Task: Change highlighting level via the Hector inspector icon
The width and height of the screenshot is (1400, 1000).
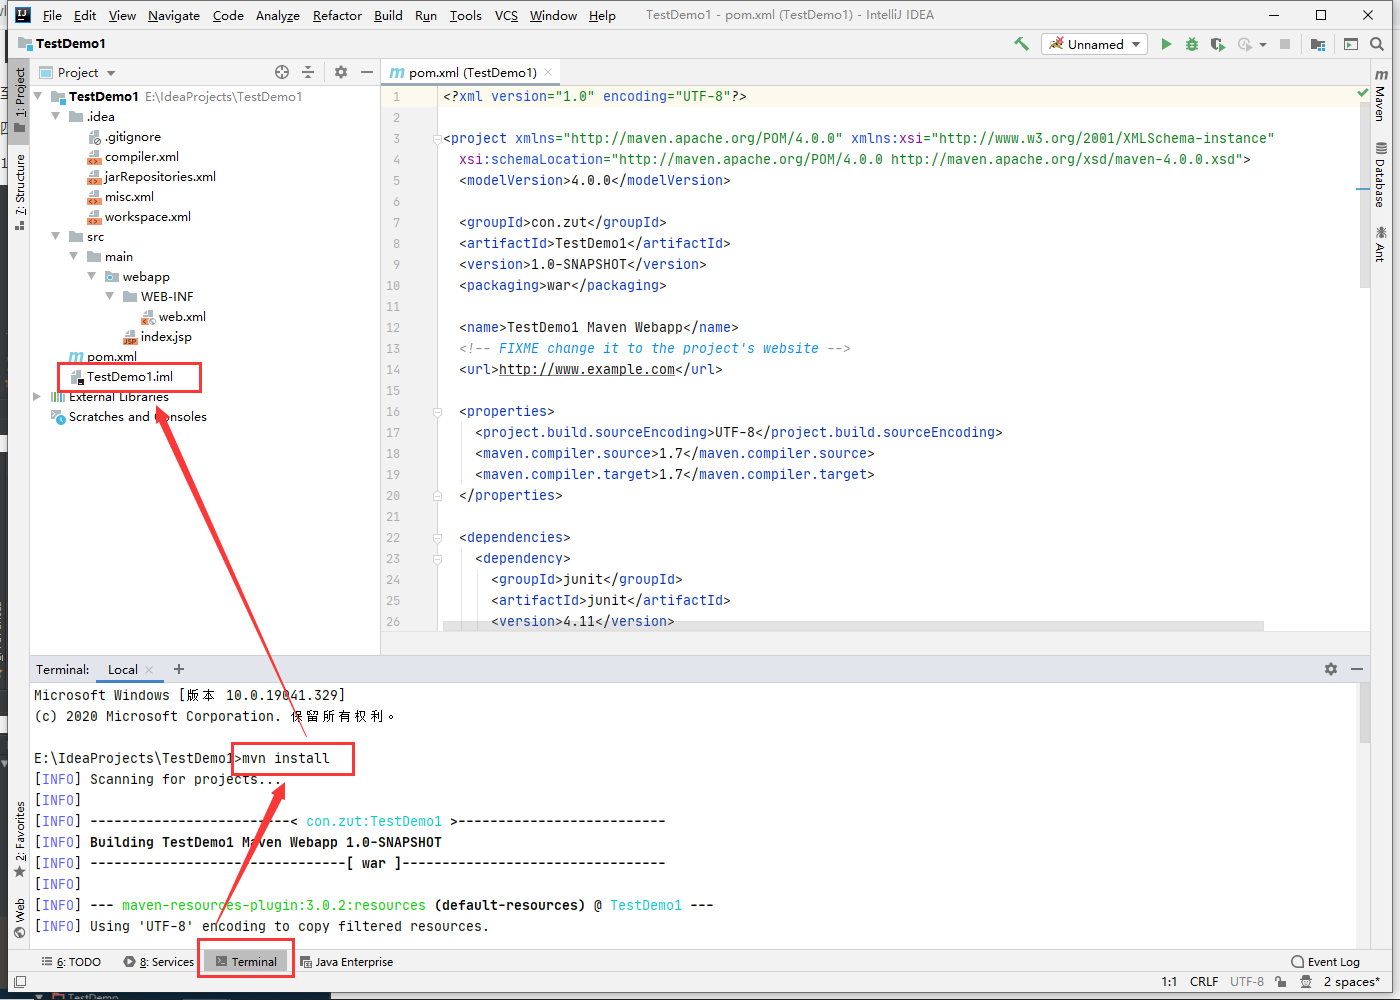Action: point(1307,981)
